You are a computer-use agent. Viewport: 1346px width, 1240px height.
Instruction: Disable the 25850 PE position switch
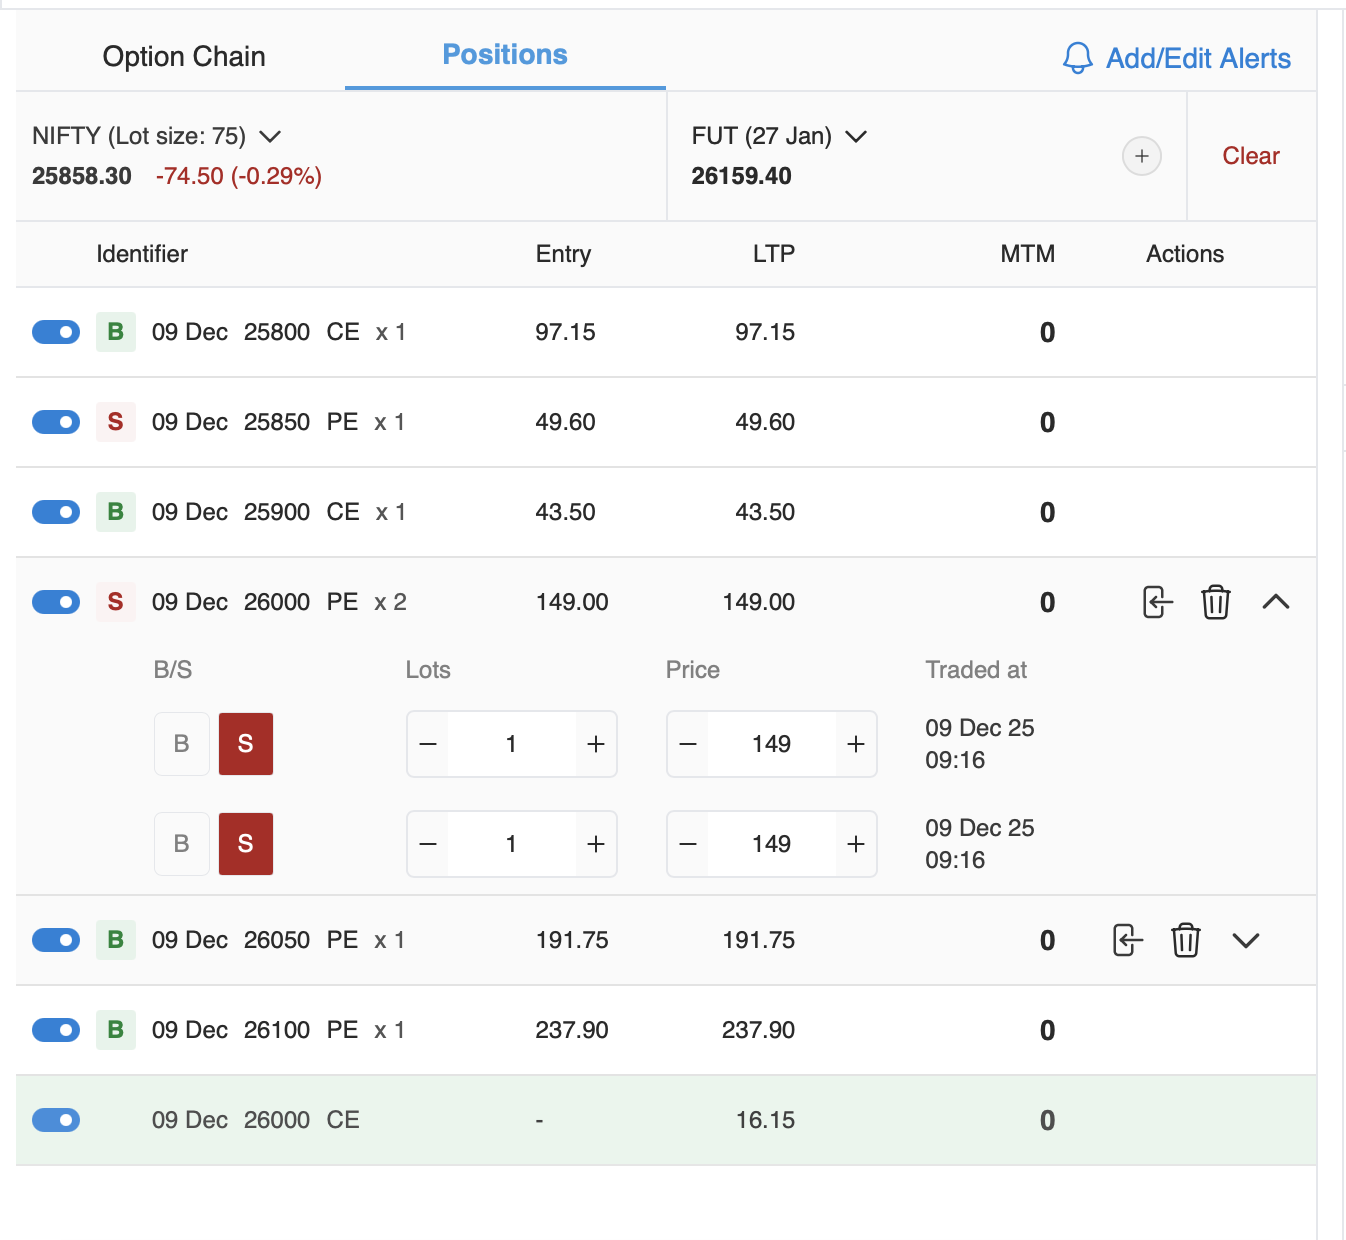pyautogui.click(x=56, y=422)
